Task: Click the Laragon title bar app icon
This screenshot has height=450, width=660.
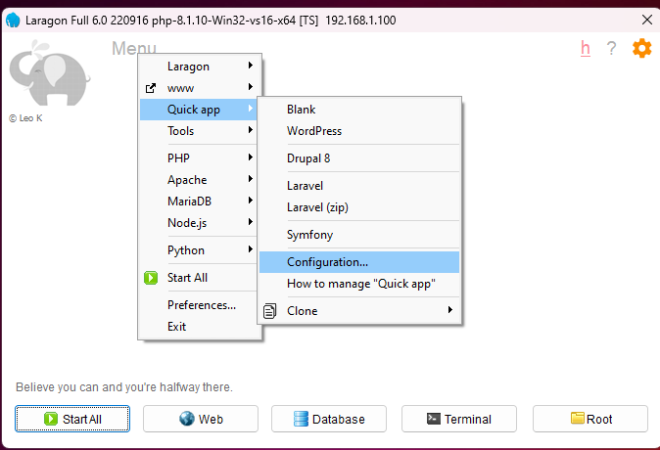Action: coord(13,20)
